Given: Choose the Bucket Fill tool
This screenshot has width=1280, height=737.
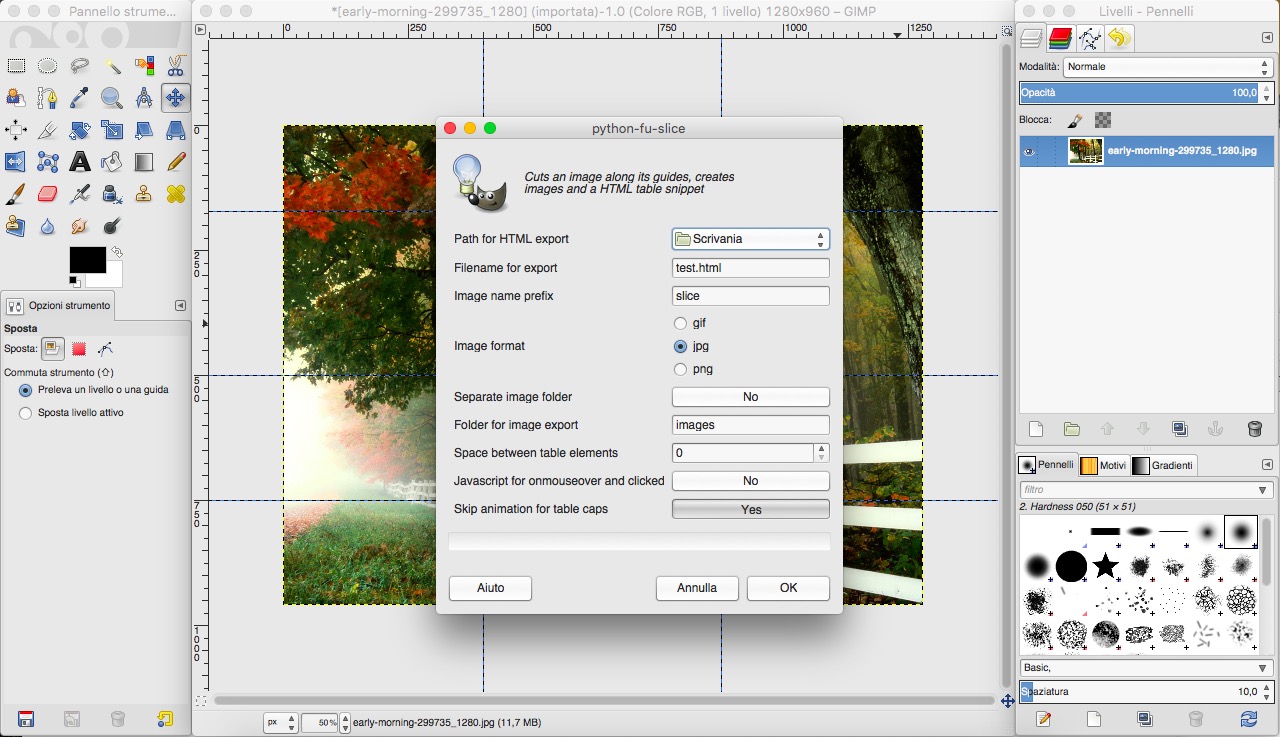Looking at the screenshot, I should pyautogui.click(x=112, y=162).
